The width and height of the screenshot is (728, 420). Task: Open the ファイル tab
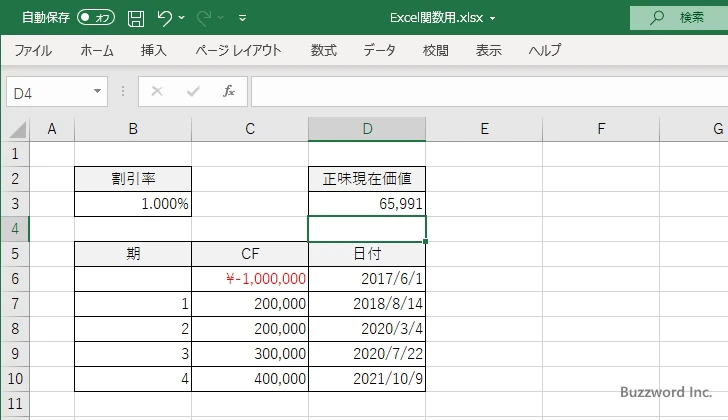point(33,50)
